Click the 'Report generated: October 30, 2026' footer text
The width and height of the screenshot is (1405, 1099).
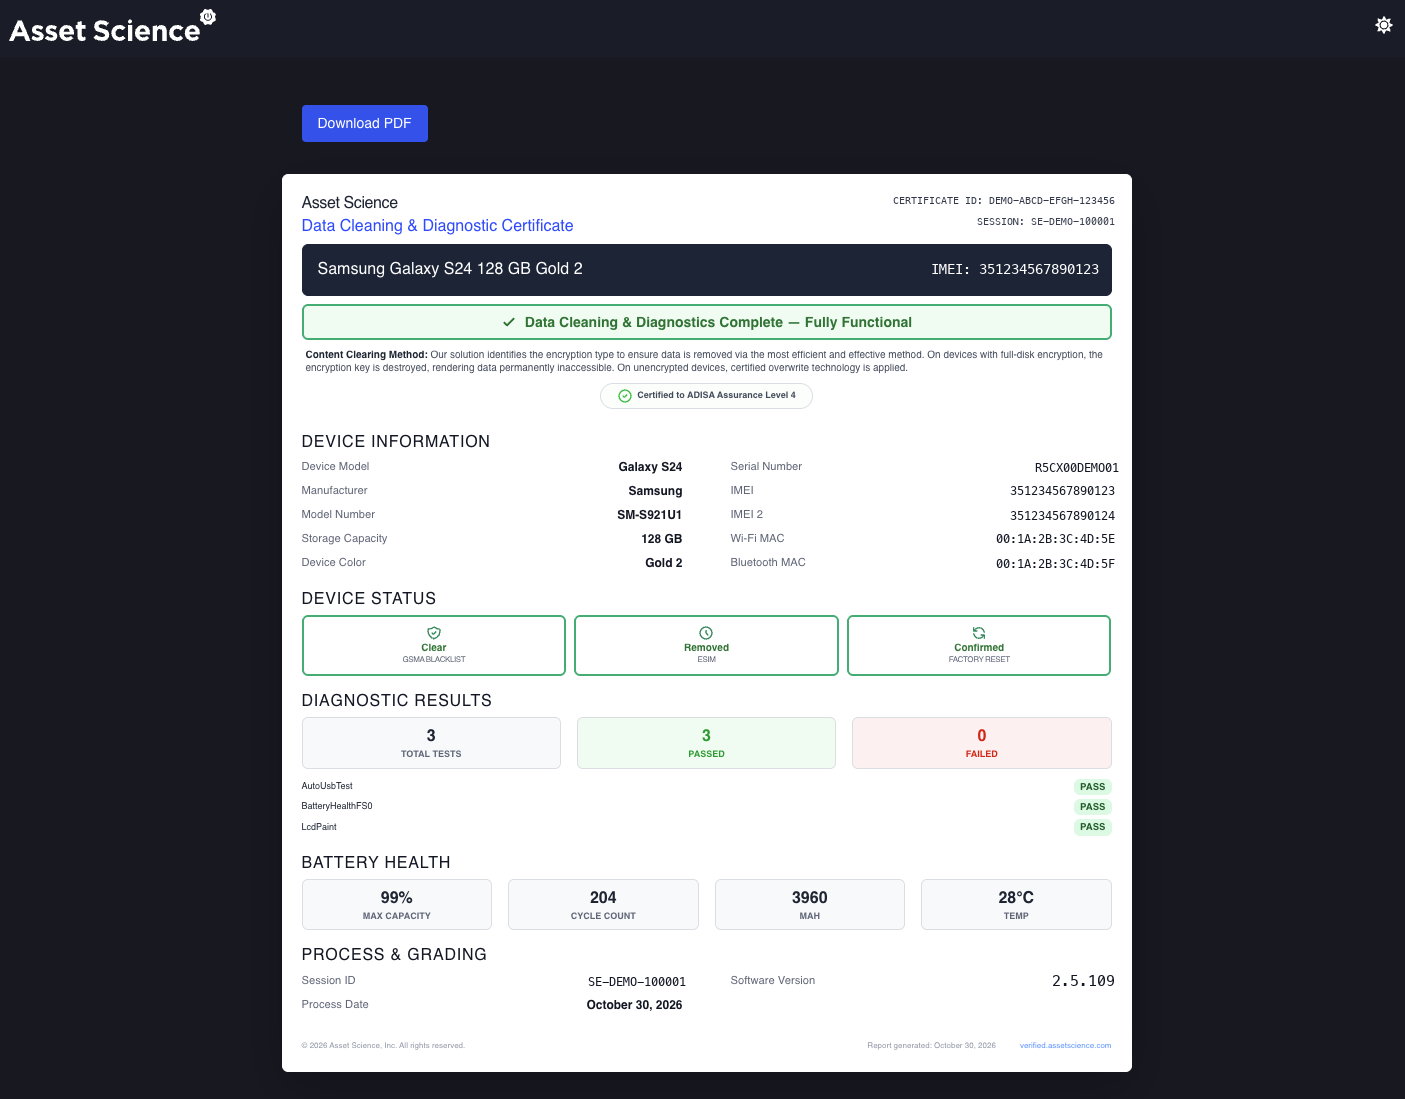tap(932, 1045)
